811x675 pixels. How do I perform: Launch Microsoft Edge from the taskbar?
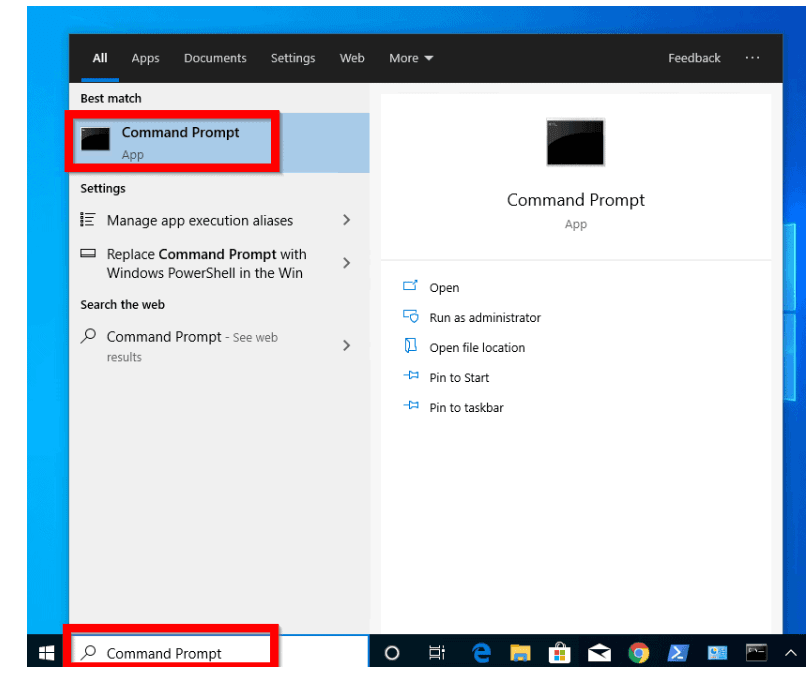[482, 653]
